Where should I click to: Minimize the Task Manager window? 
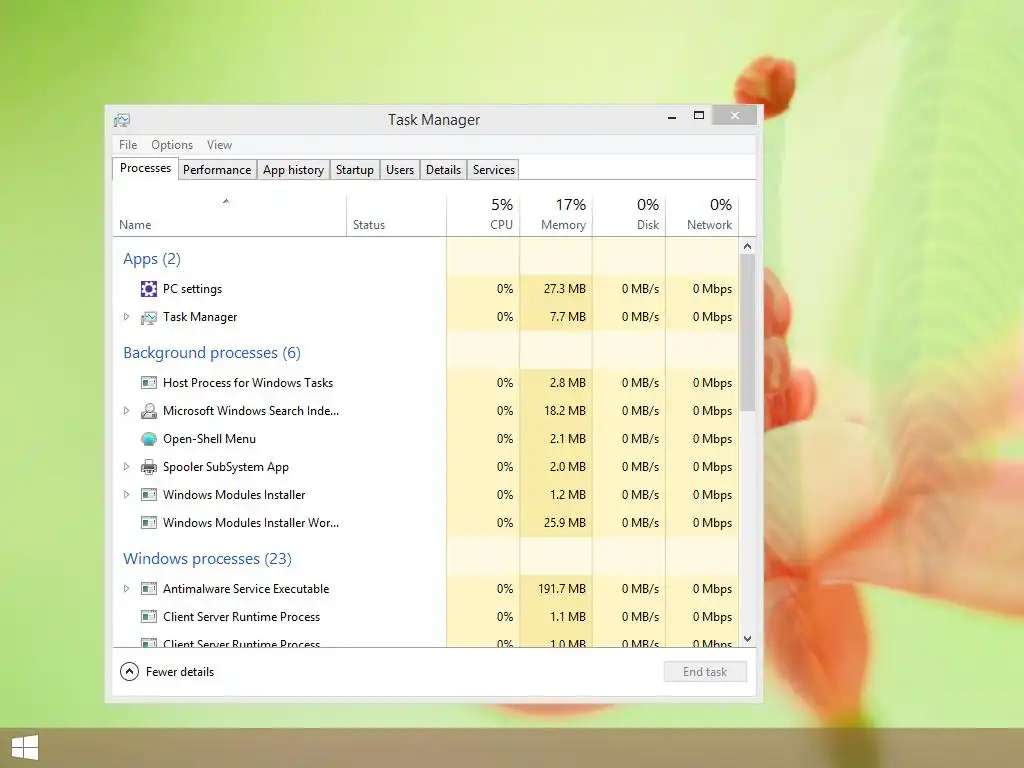tap(671, 116)
